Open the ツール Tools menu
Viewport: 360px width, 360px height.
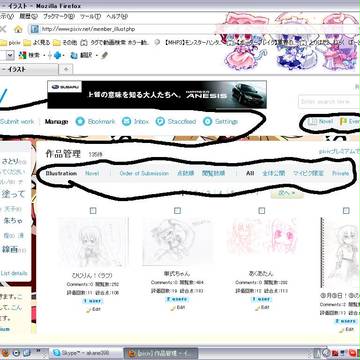tap(90, 16)
